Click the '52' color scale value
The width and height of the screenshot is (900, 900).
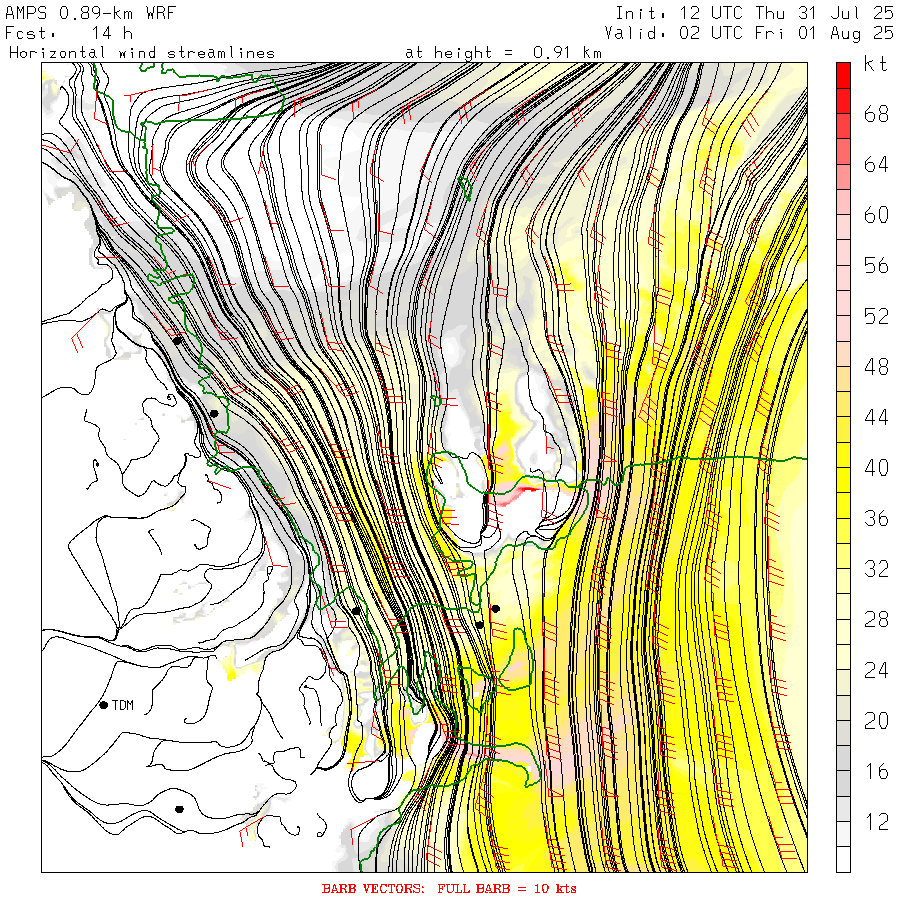pyautogui.click(x=876, y=317)
